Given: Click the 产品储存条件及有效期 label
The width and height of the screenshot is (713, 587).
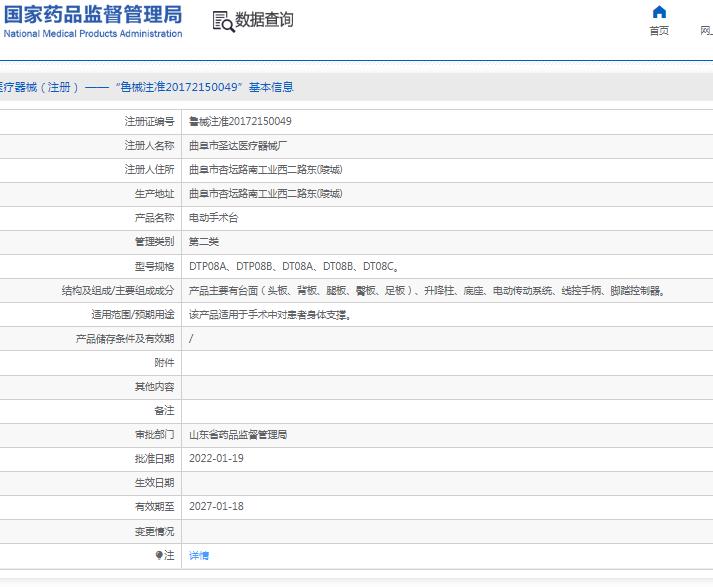Looking at the screenshot, I should tap(125, 338).
